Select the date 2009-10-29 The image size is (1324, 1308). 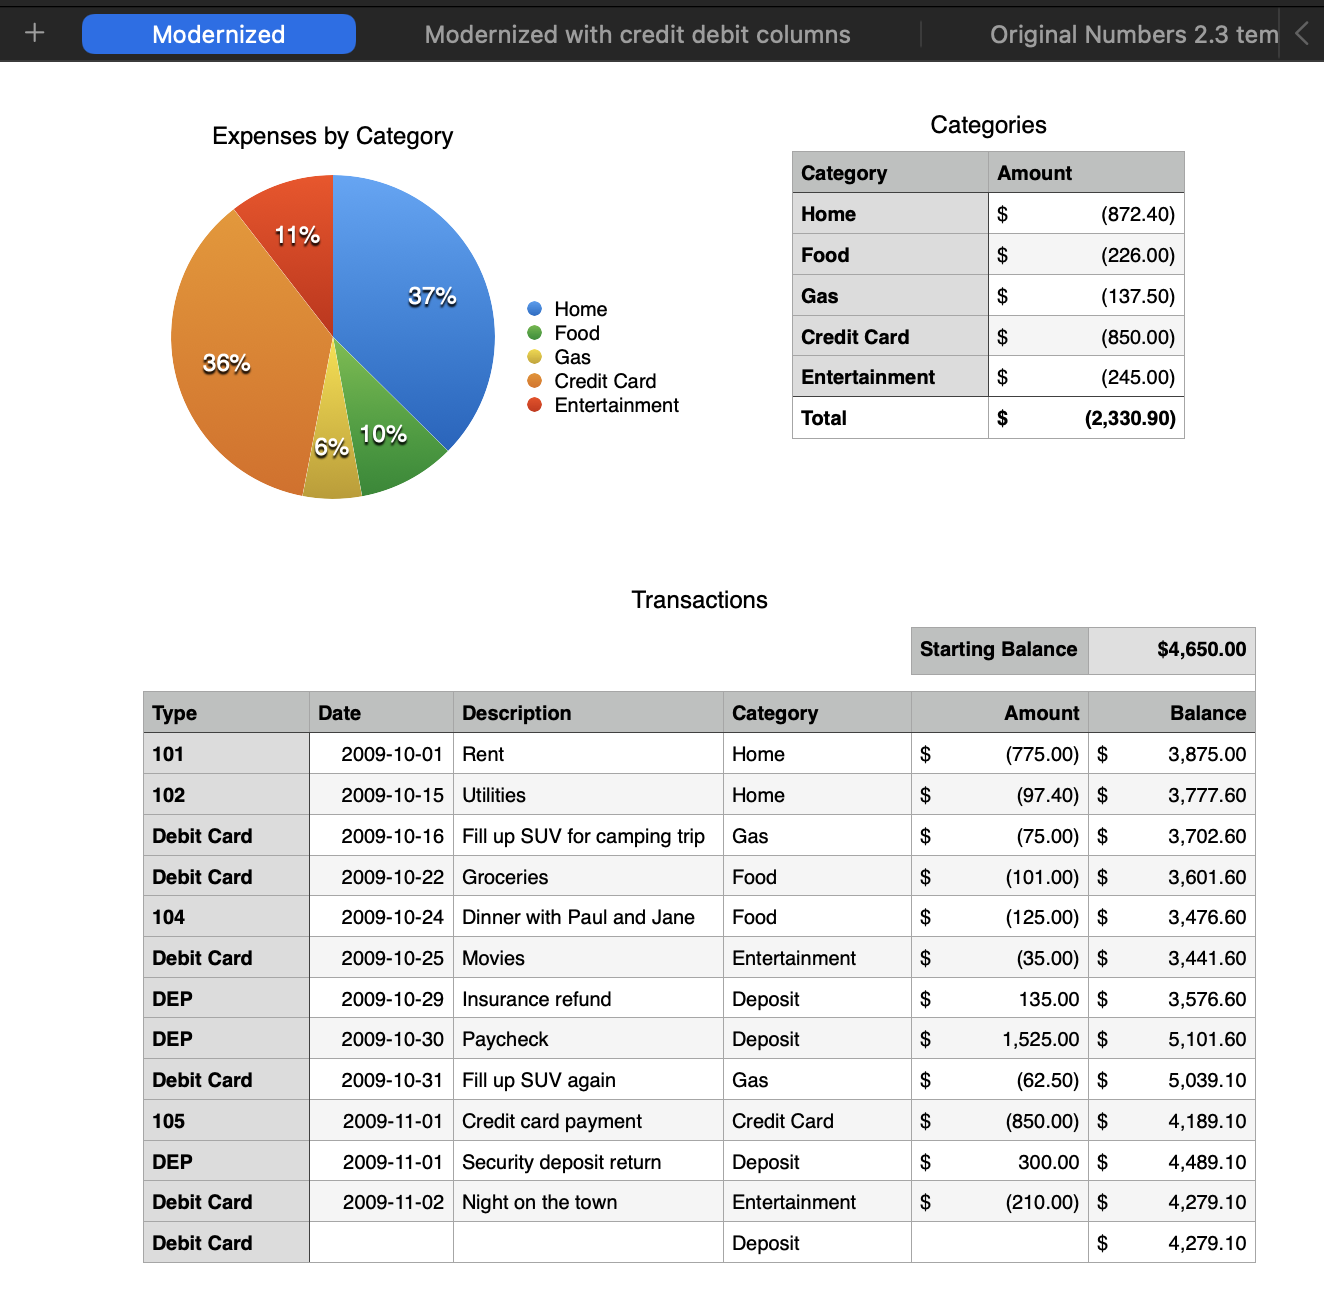(x=381, y=999)
